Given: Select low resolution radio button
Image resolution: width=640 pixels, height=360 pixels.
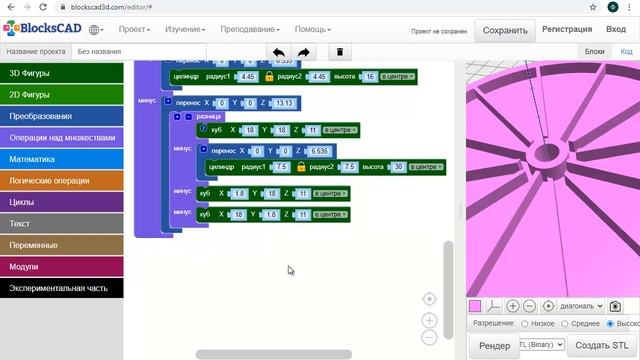Looking at the screenshot, I should coord(524,324).
